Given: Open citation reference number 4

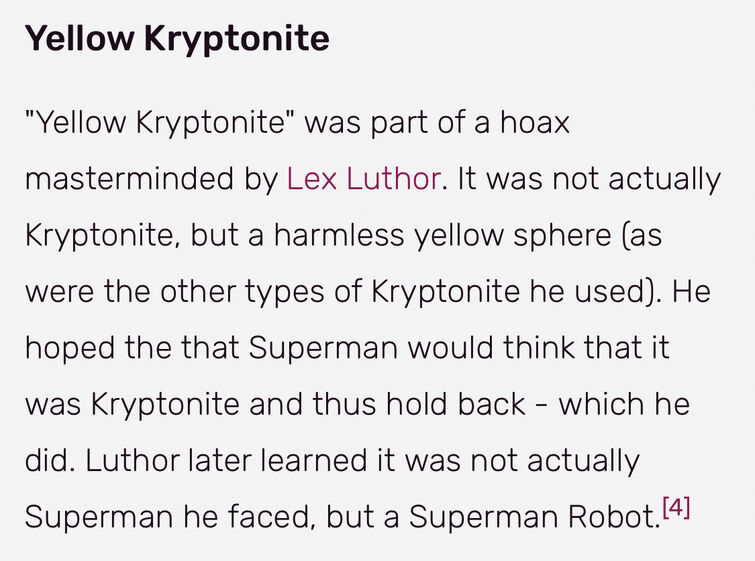Looking at the screenshot, I should (676, 507).
